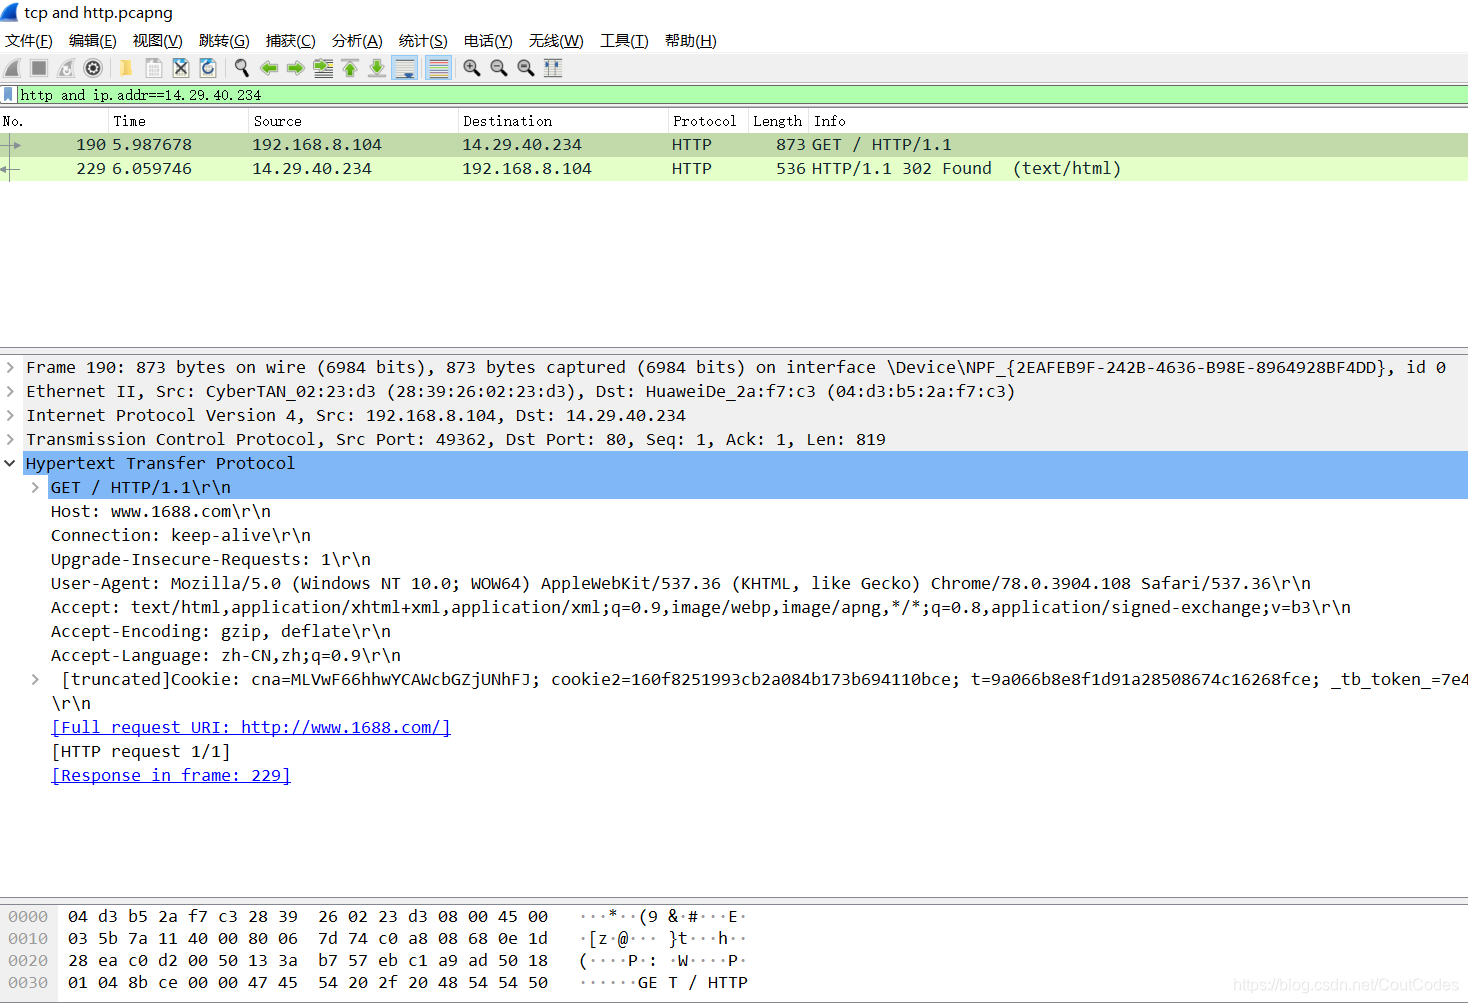1468x1003 pixels.
Task: Zoom in the packet text
Action: 472,68
